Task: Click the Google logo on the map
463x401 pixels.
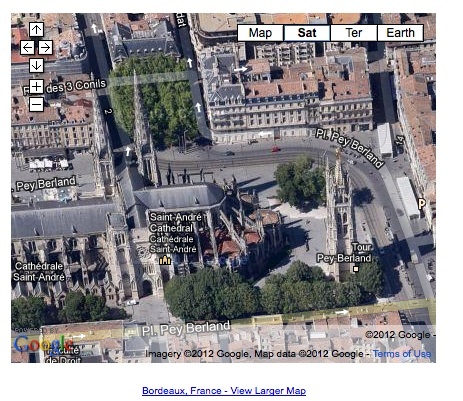Action: coord(43,343)
